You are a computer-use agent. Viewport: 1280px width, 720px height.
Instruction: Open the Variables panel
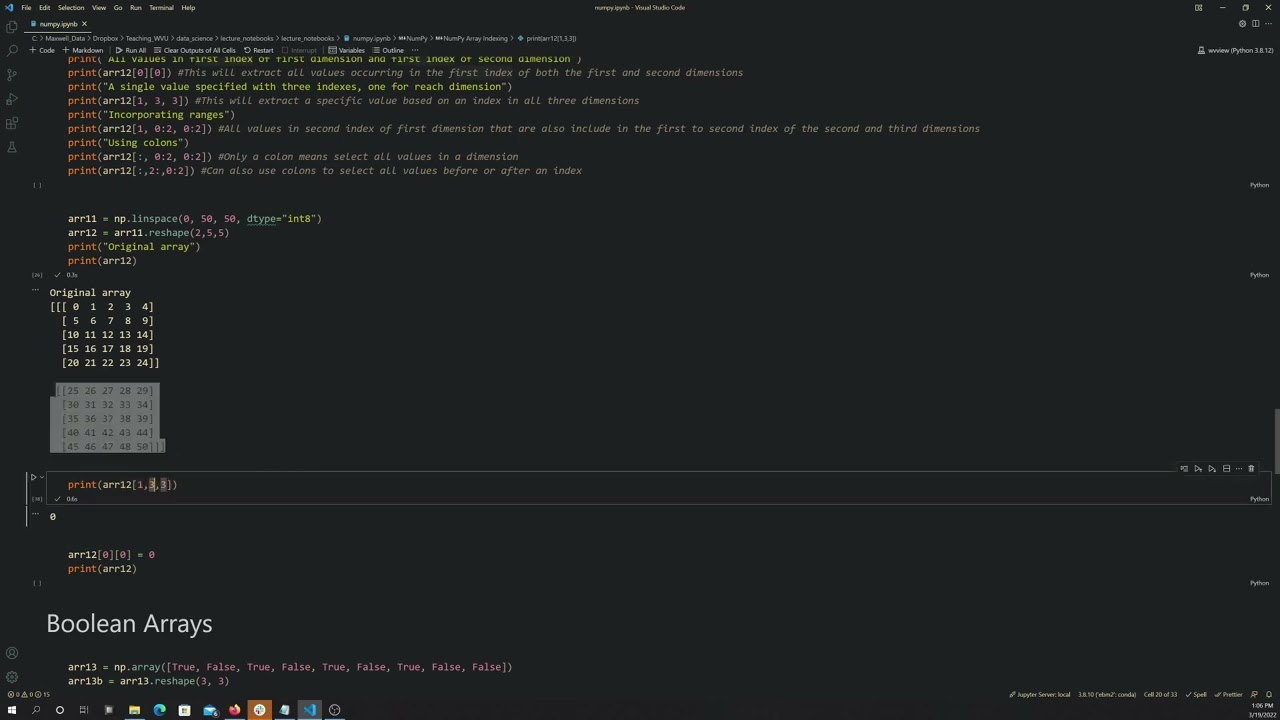[x=347, y=50]
